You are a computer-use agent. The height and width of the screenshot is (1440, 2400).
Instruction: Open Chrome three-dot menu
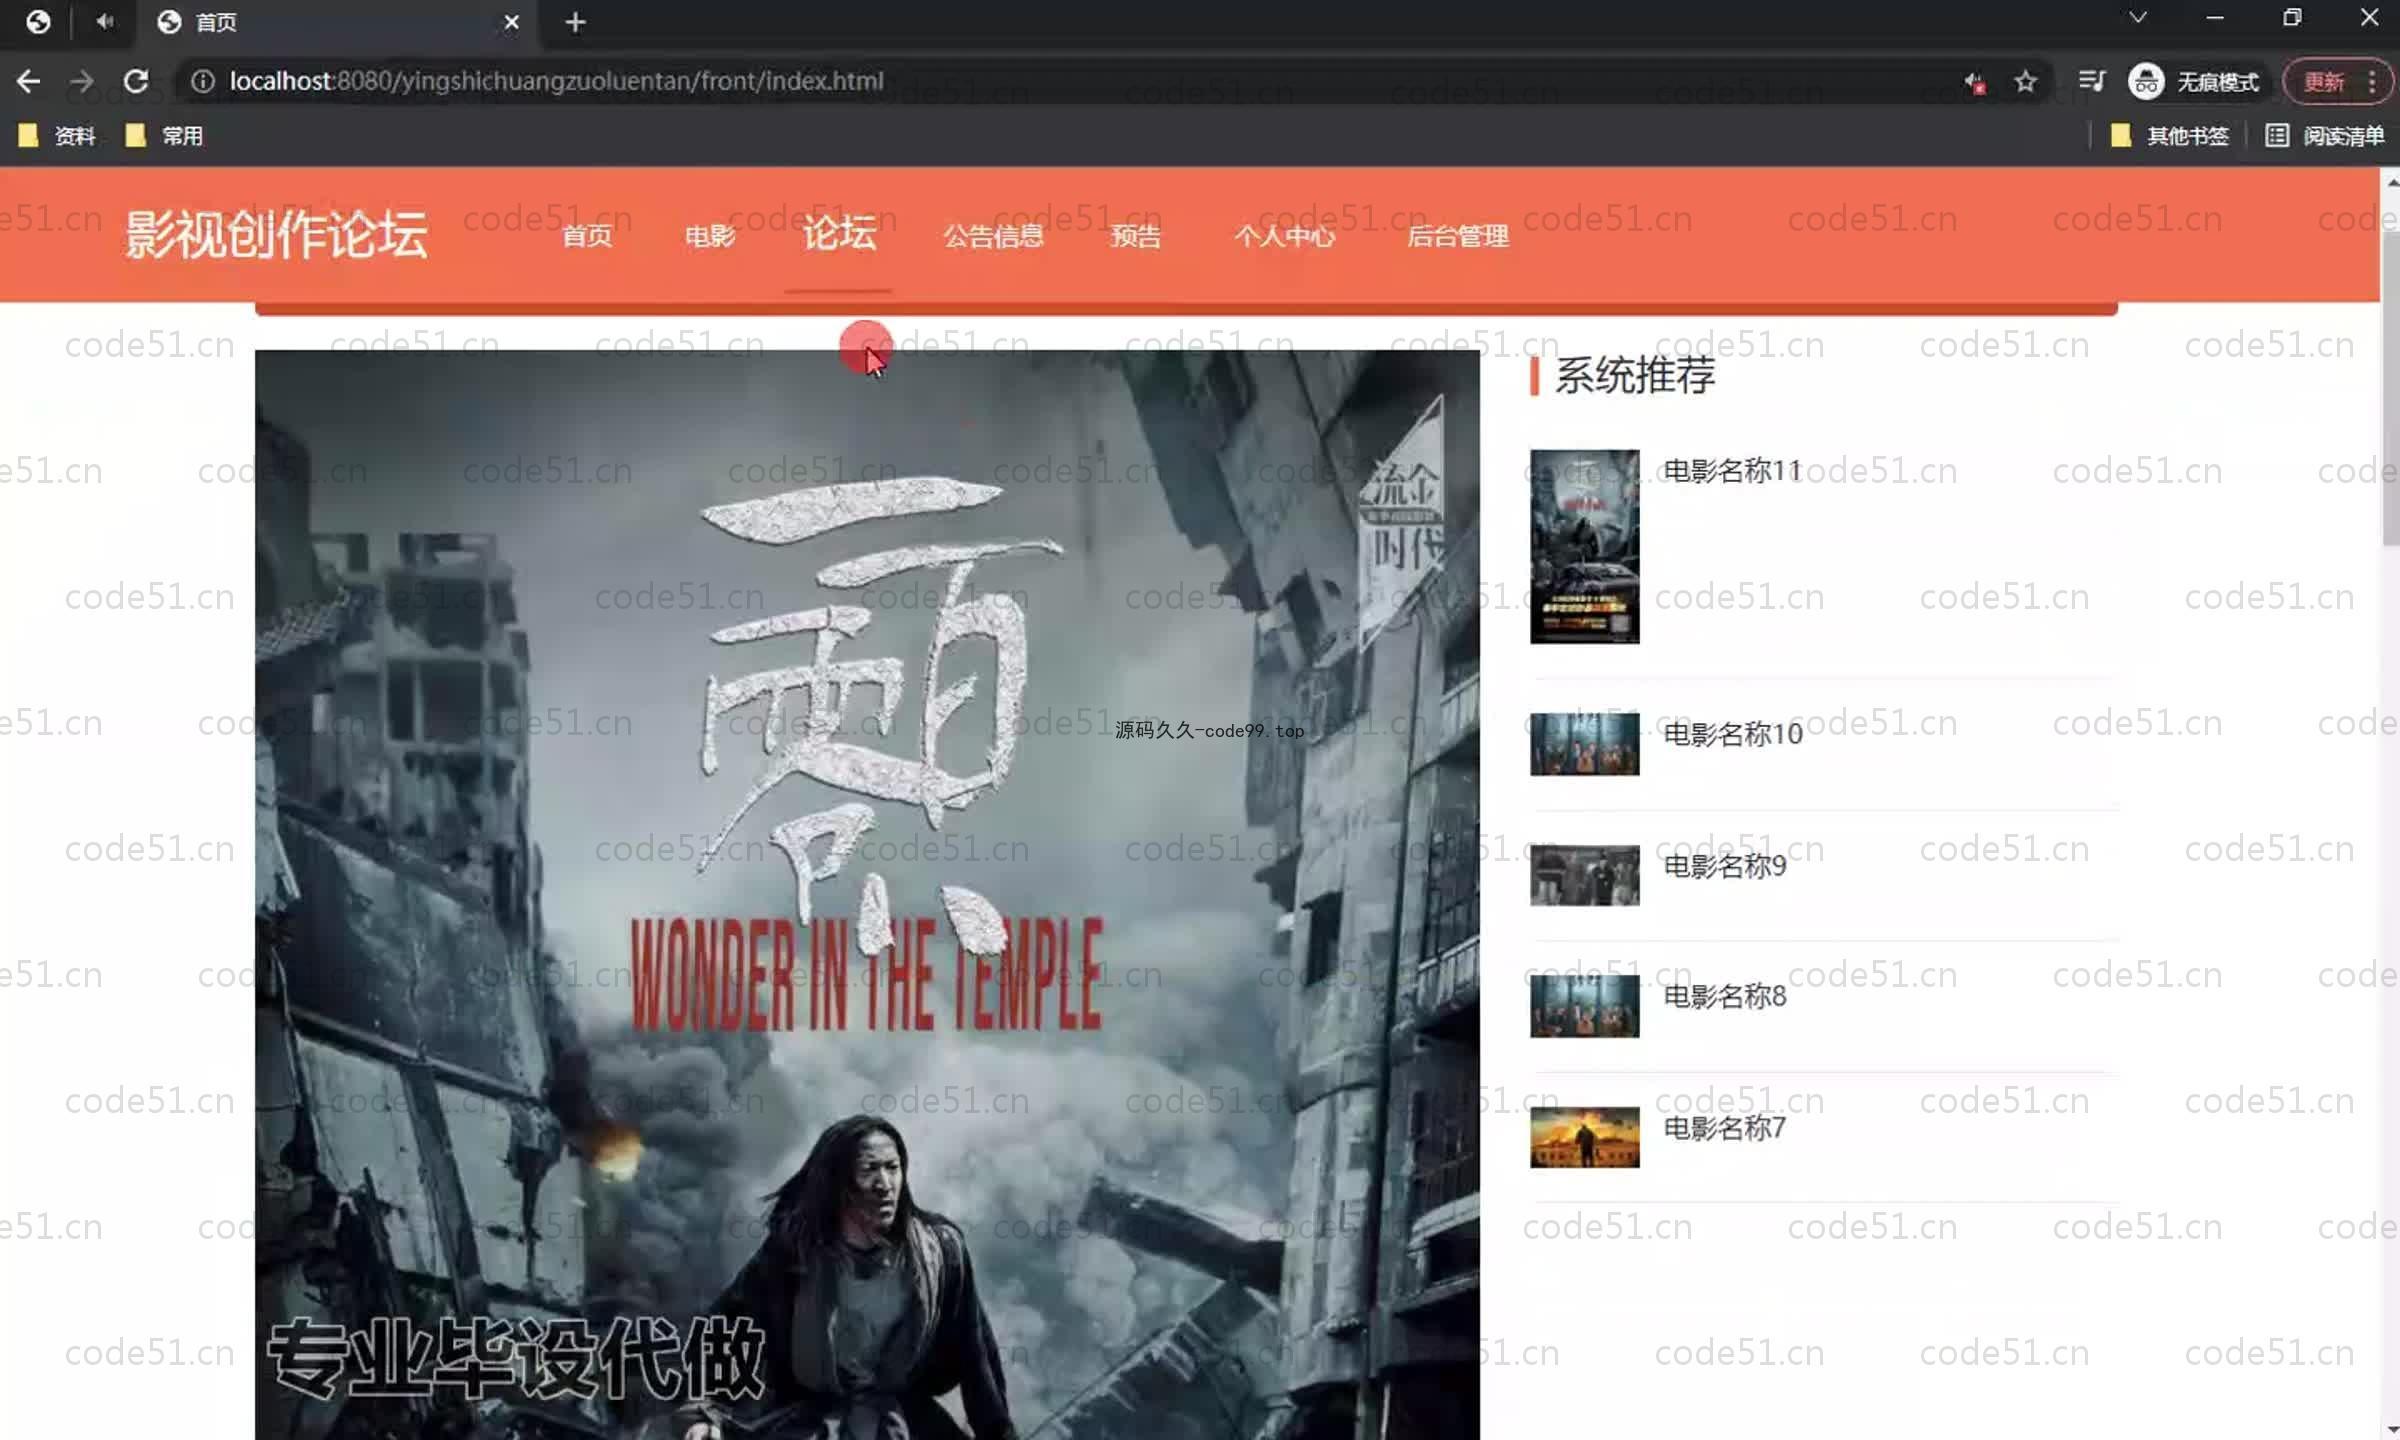[x=2373, y=81]
